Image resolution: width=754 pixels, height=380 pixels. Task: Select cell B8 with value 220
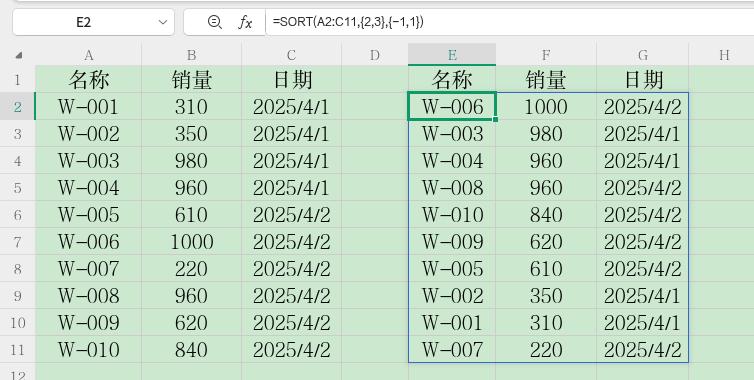pyautogui.click(x=191, y=268)
